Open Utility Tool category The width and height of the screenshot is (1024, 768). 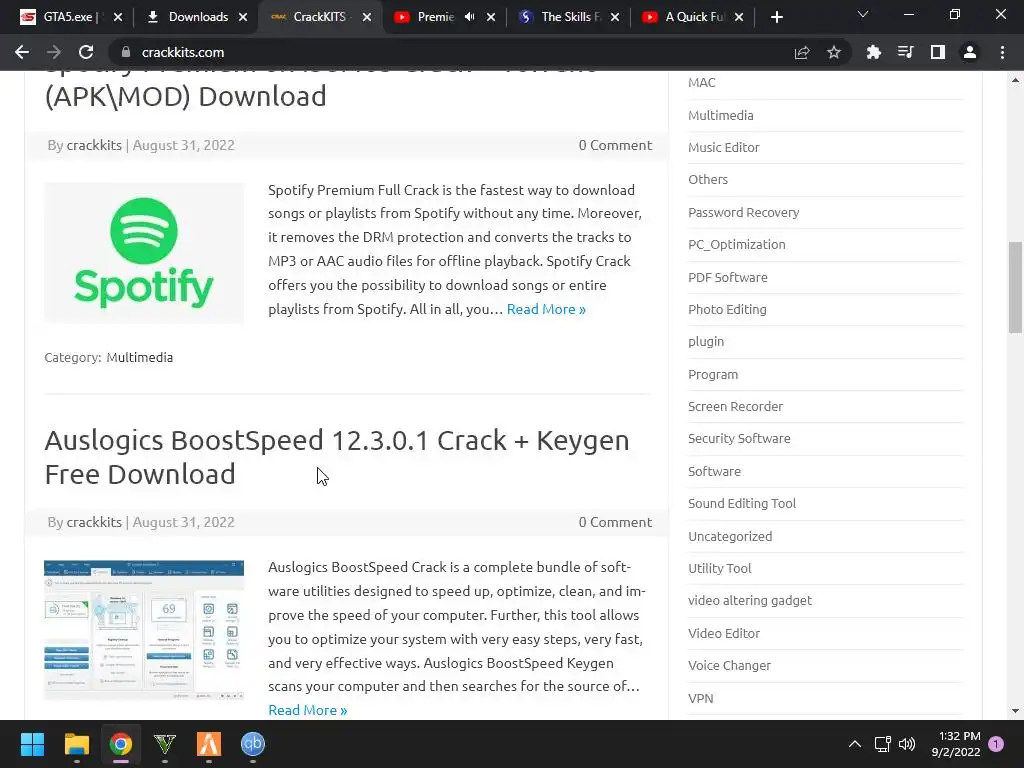(x=720, y=568)
